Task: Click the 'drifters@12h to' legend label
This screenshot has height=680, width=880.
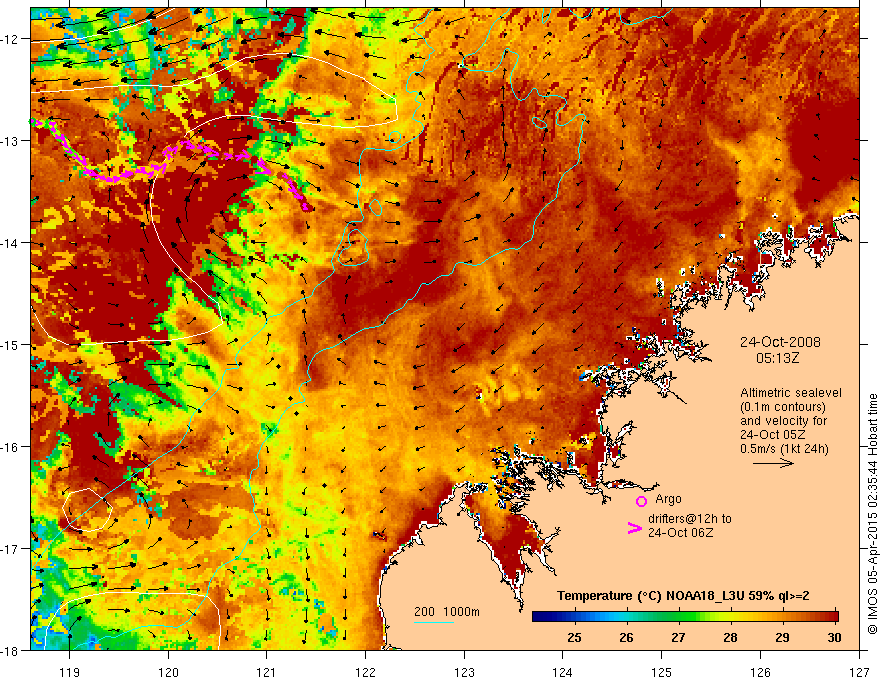Action: (x=690, y=519)
